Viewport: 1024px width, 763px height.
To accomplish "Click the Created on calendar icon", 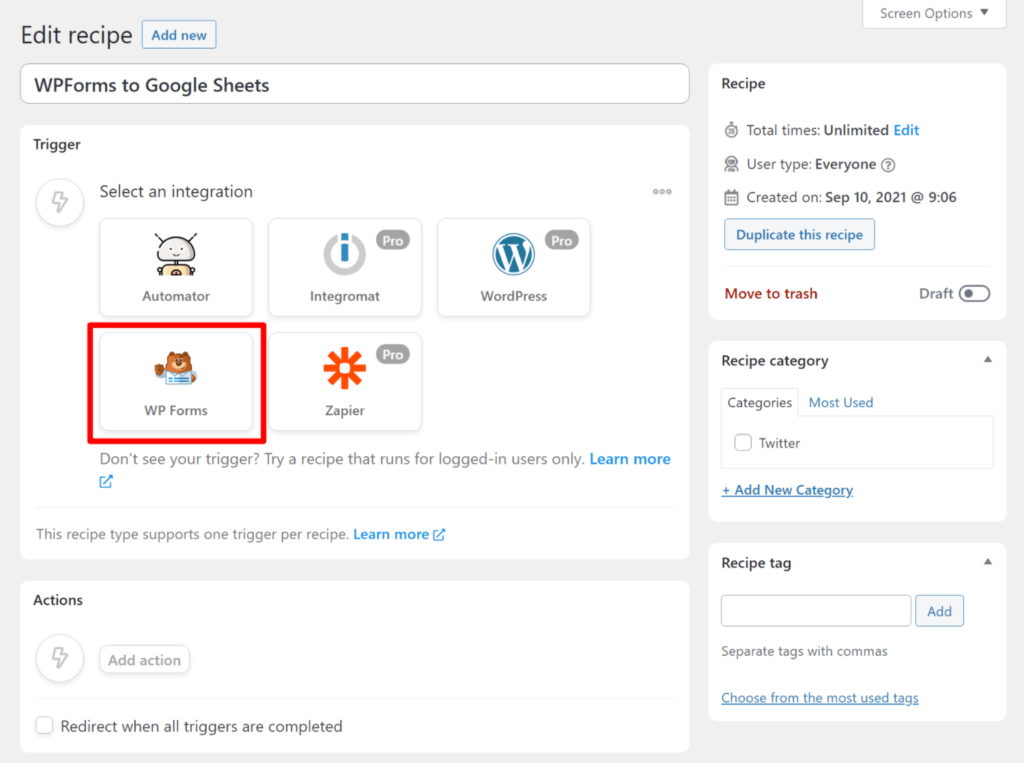I will [731, 197].
